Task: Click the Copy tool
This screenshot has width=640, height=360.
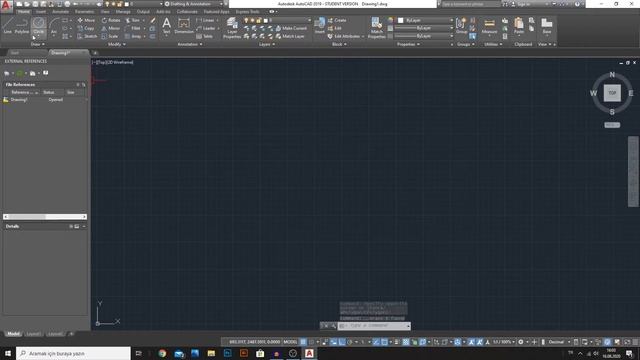Action: coord(86,28)
